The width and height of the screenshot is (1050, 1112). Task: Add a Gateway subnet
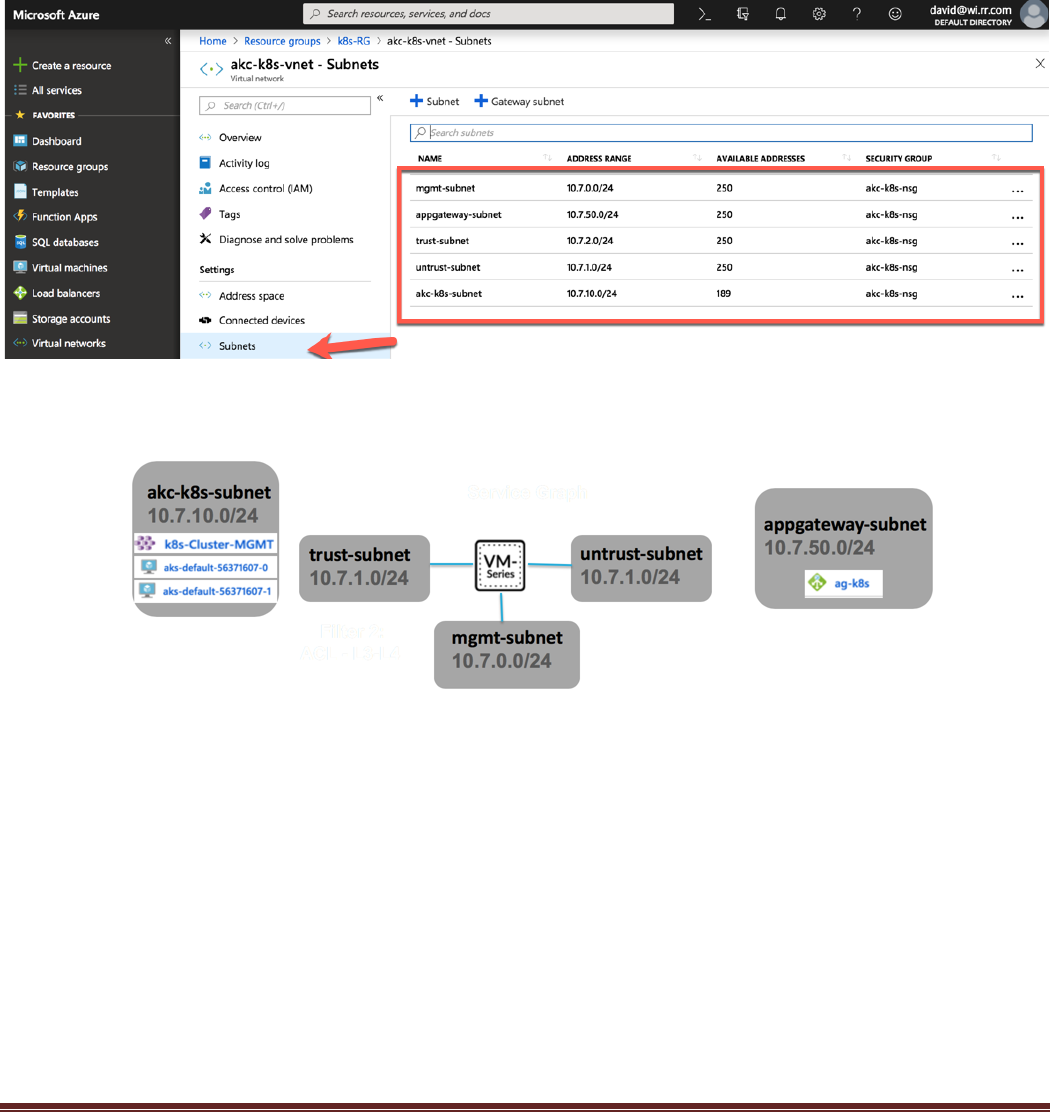point(519,101)
